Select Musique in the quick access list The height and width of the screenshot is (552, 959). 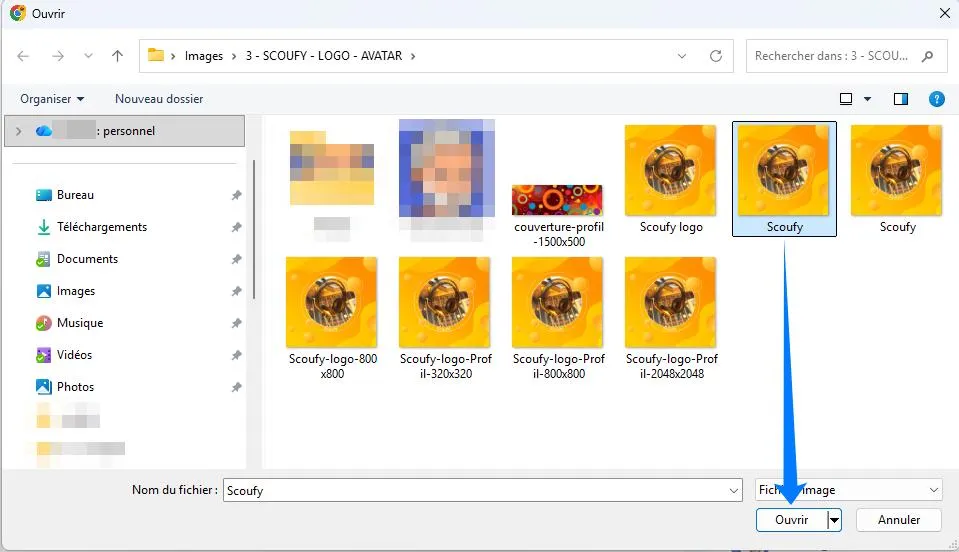coord(79,323)
